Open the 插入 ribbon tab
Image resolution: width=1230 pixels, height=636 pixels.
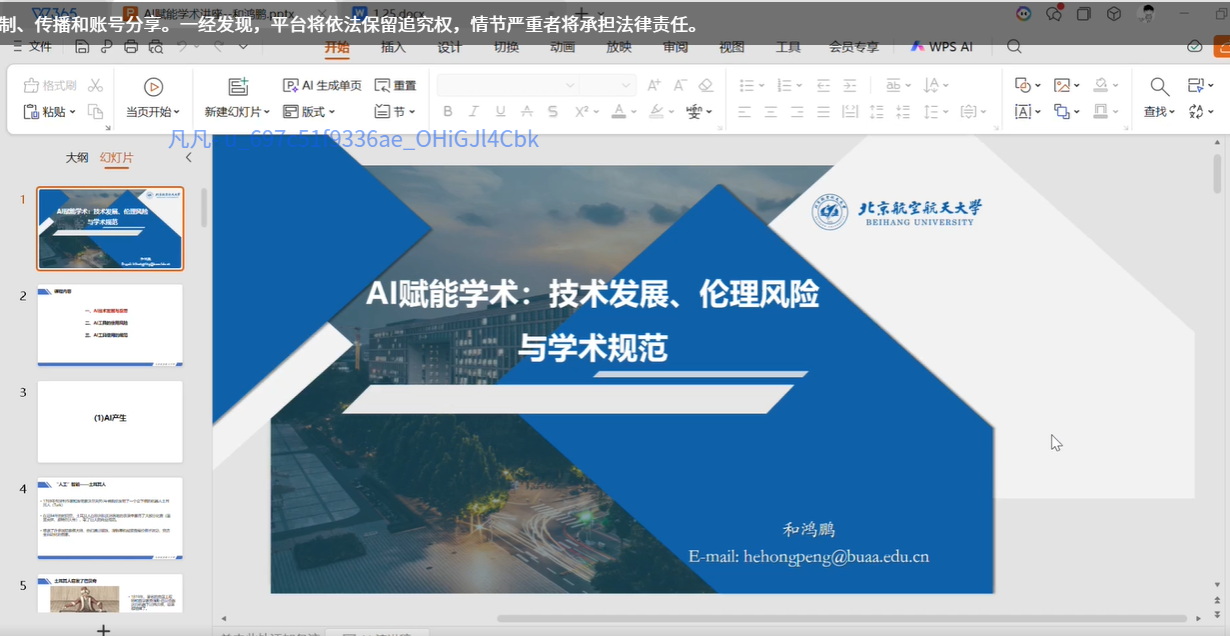(x=393, y=47)
